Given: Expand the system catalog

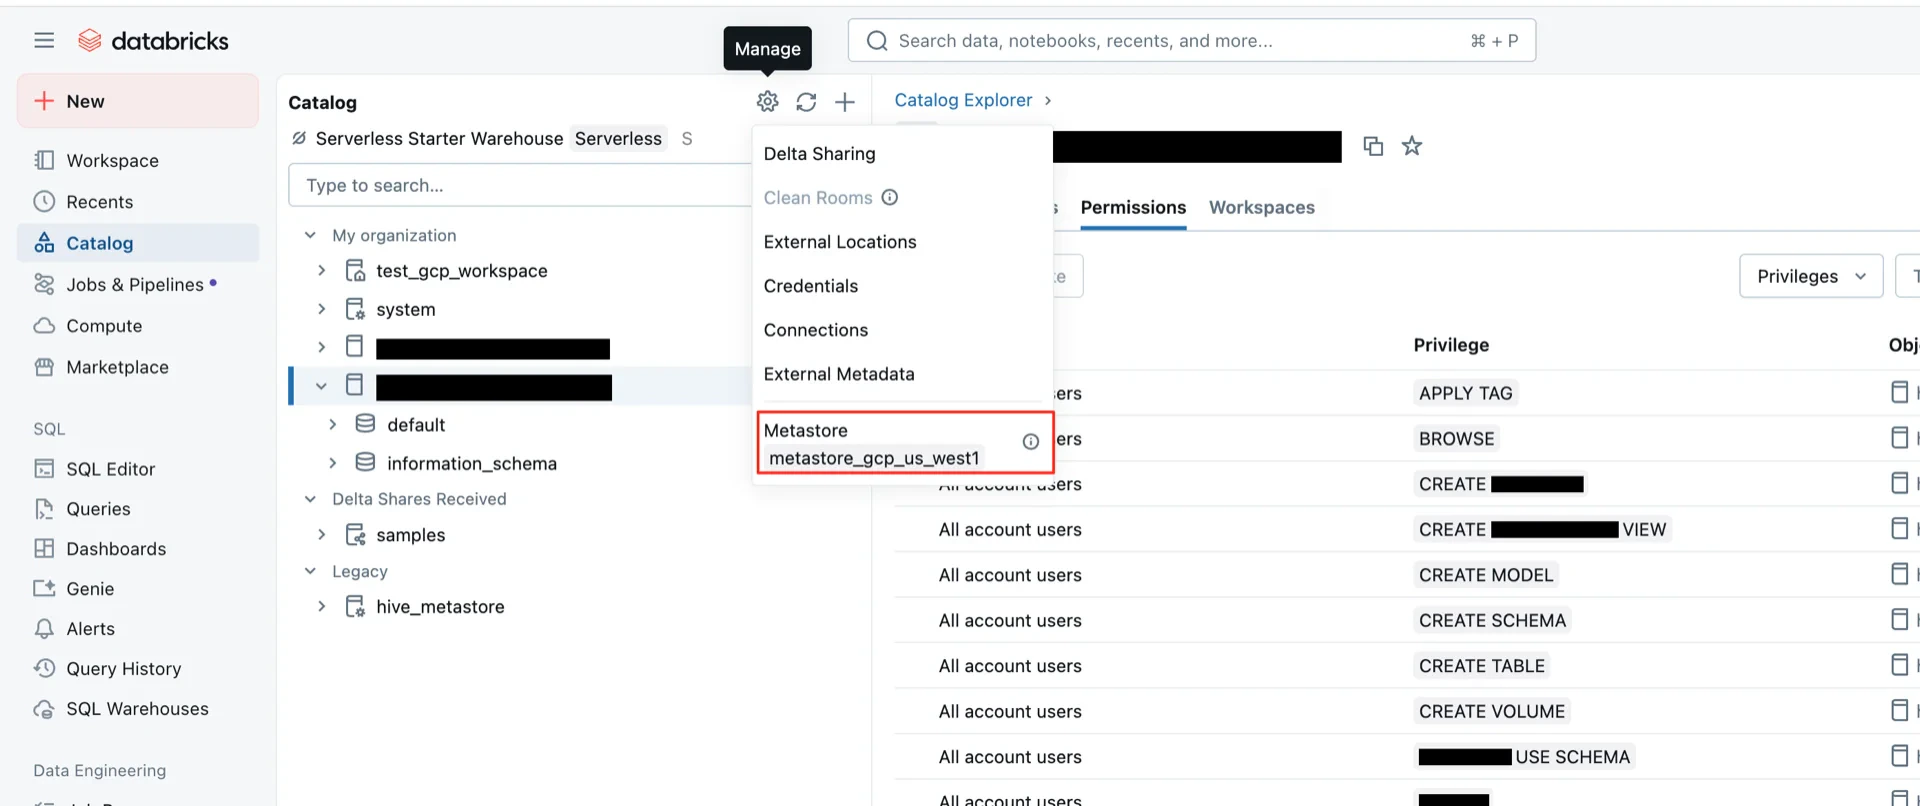Looking at the screenshot, I should pyautogui.click(x=321, y=309).
